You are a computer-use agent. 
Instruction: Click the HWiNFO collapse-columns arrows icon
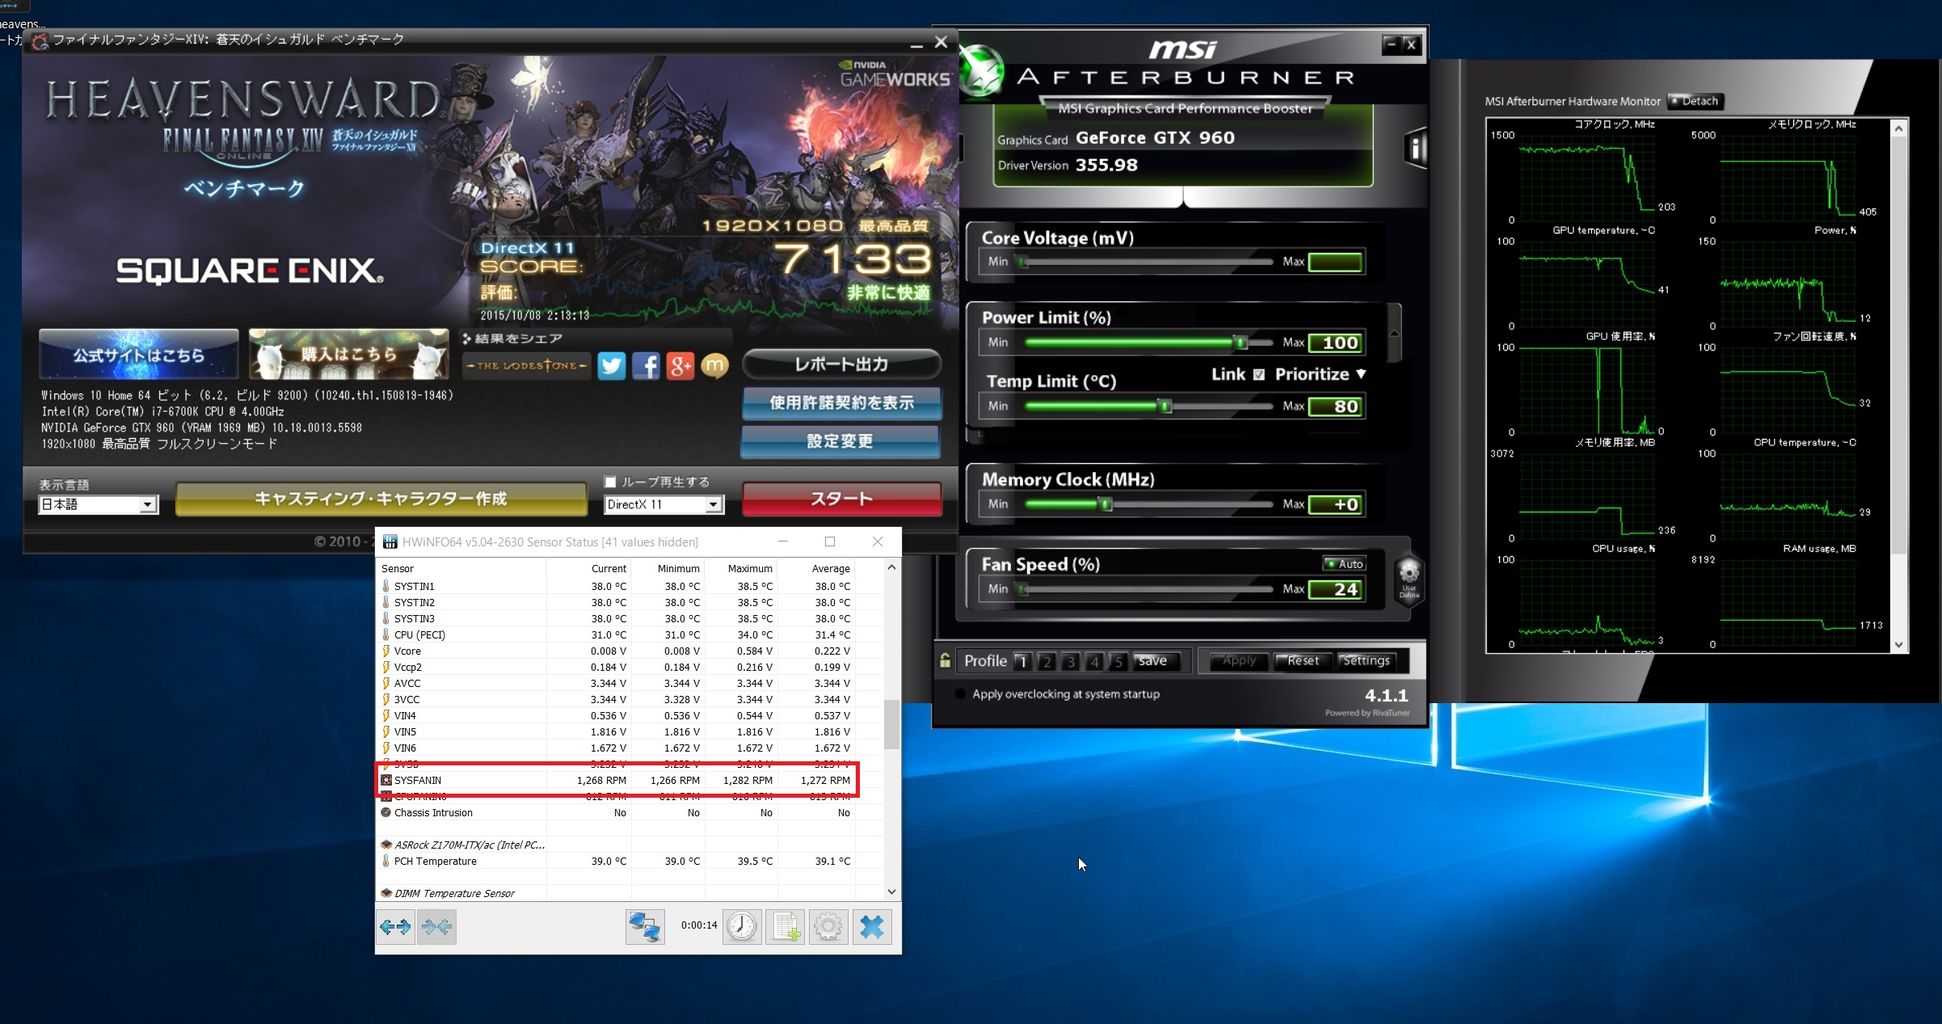pyautogui.click(x=437, y=927)
